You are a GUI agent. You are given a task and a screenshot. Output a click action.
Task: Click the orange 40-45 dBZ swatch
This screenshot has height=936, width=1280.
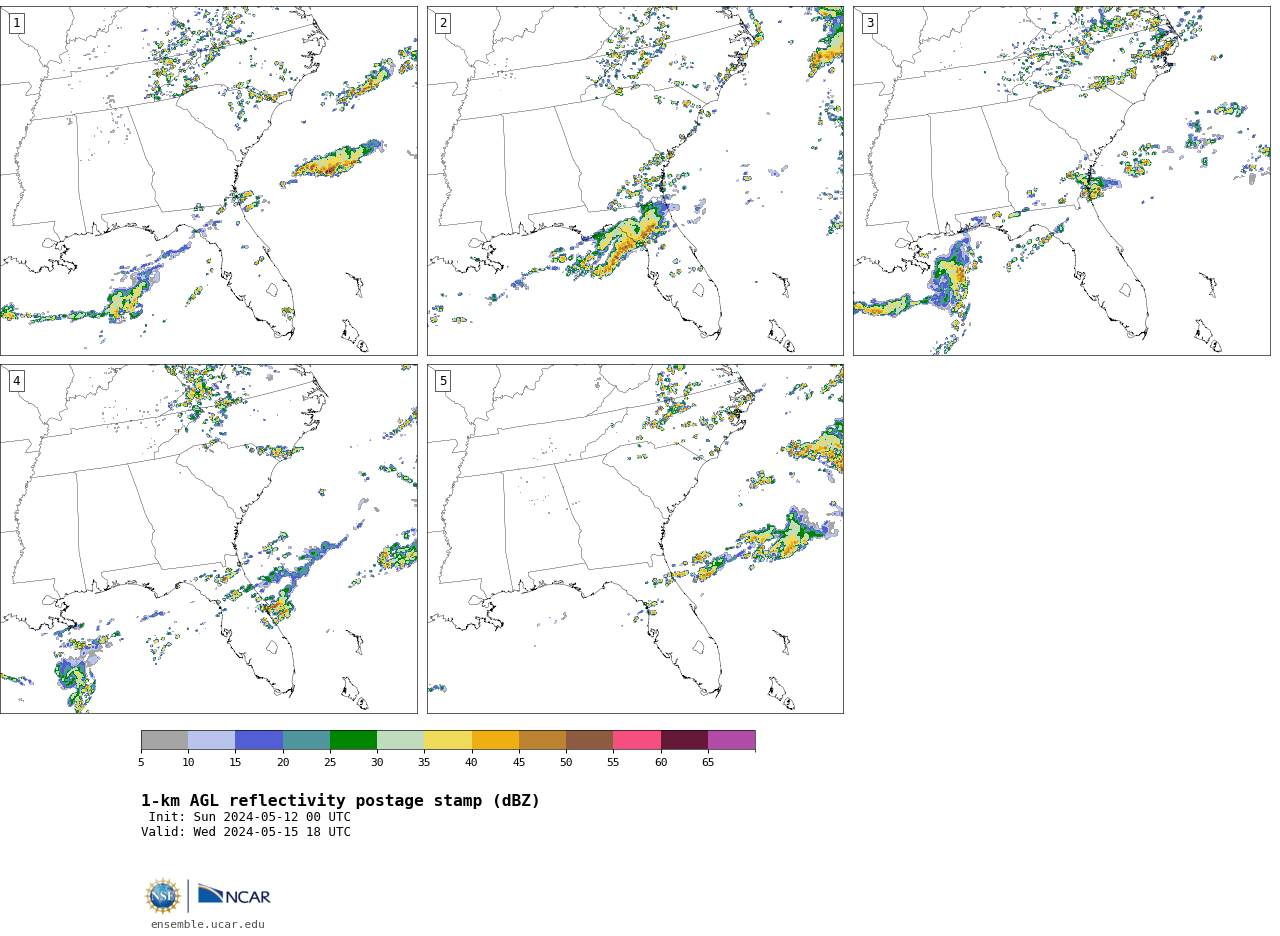pyautogui.click(x=495, y=740)
